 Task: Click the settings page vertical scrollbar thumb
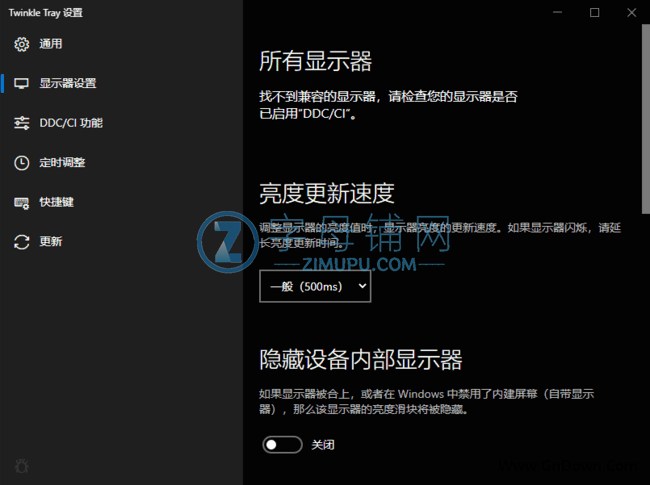[x=646, y=119]
